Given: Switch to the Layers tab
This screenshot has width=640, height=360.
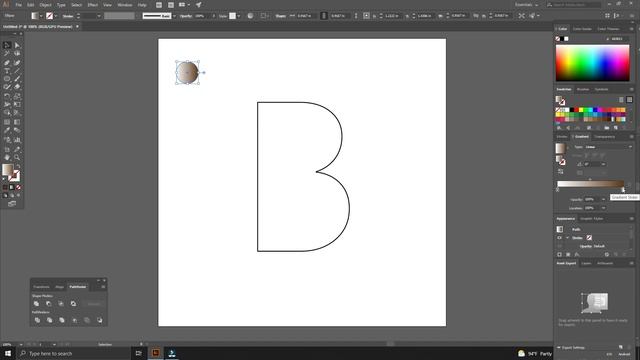Looking at the screenshot, I should pos(586,263).
